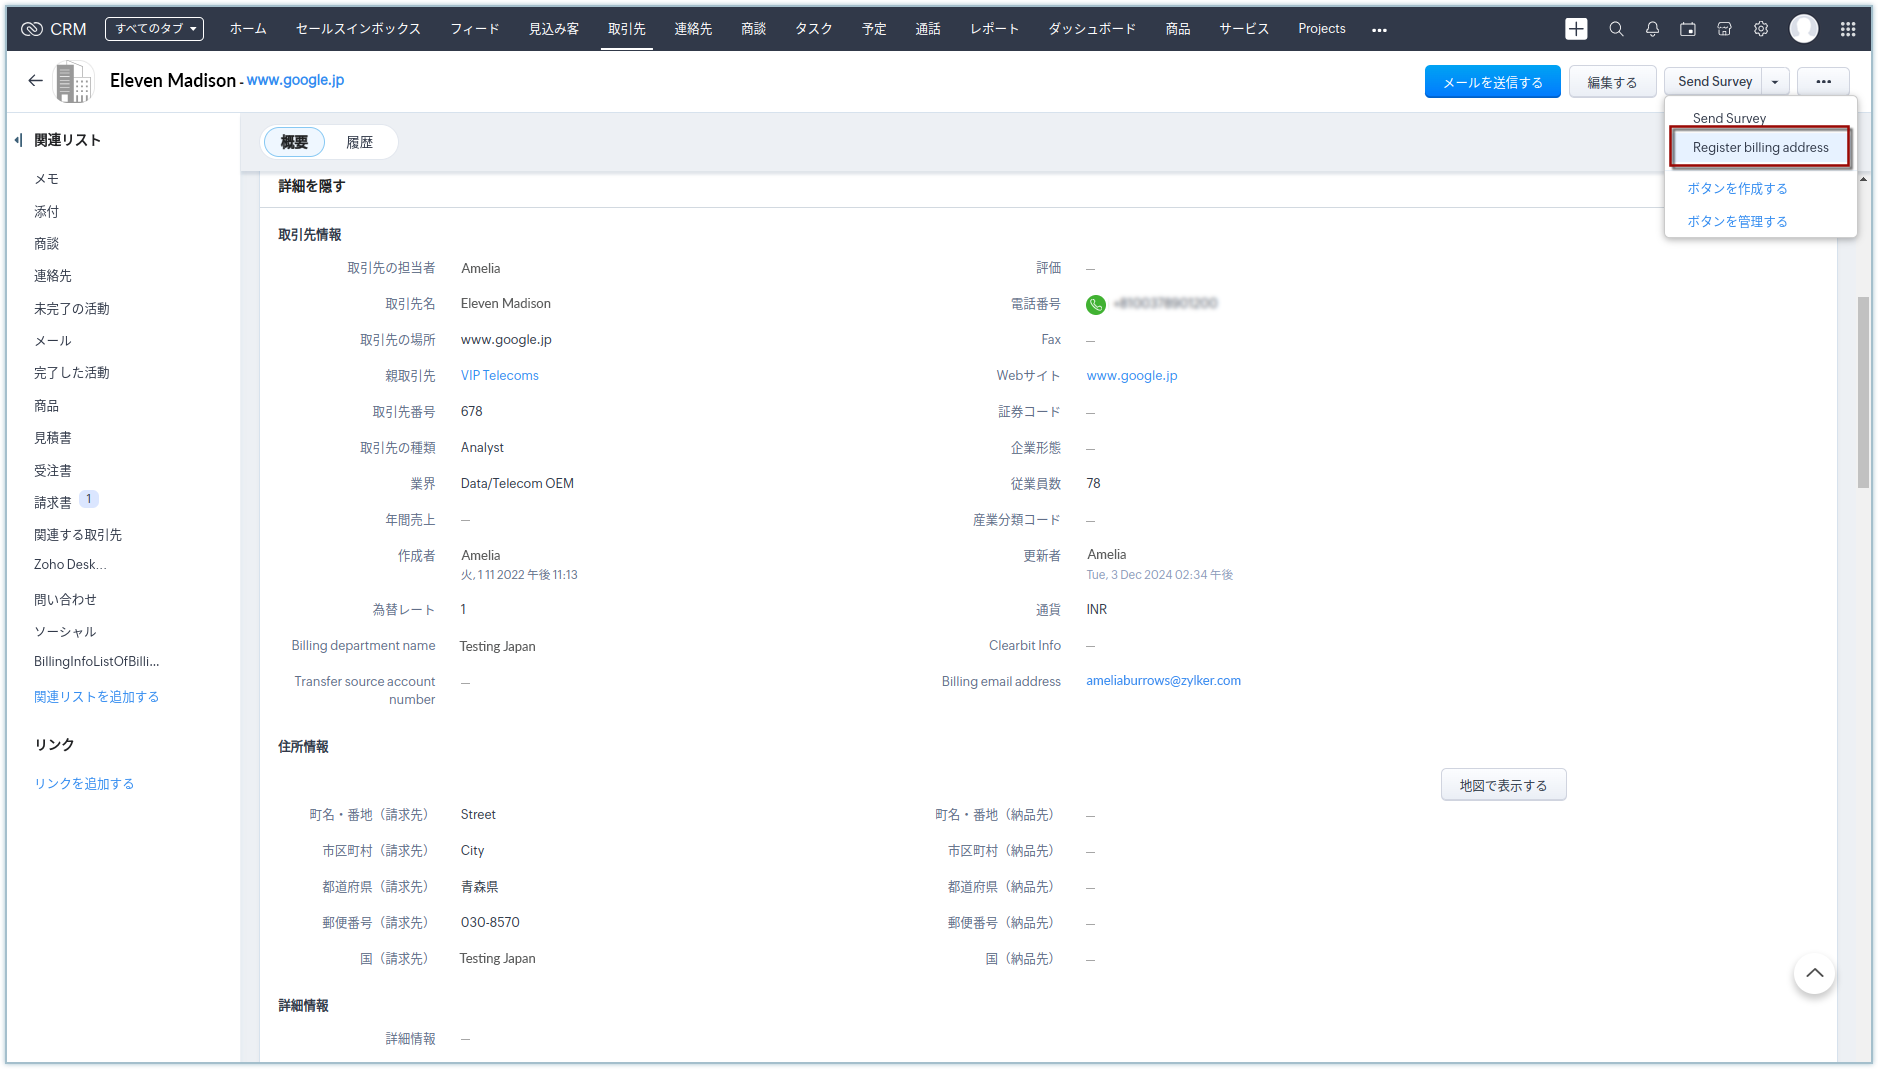Click the green phone call icon
This screenshot has width=1878, height=1069.
coord(1096,304)
